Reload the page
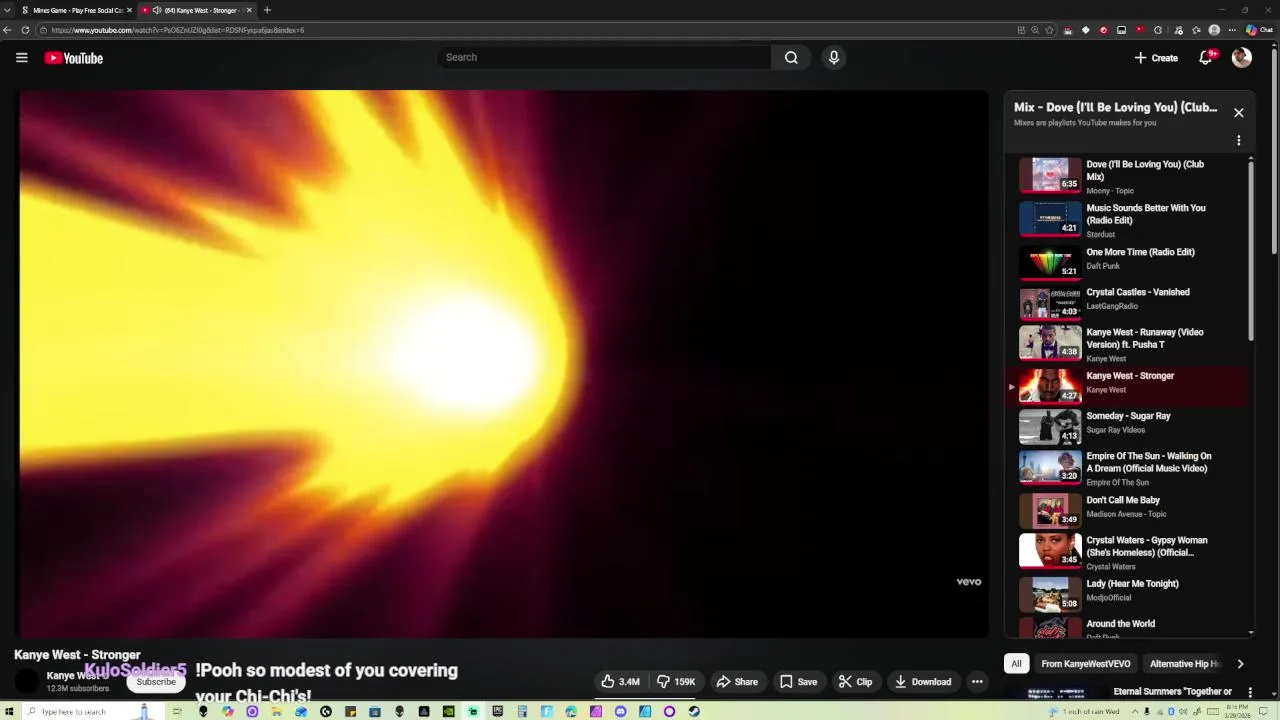This screenshot has height=720, width=1280. (x=25, y=30)
